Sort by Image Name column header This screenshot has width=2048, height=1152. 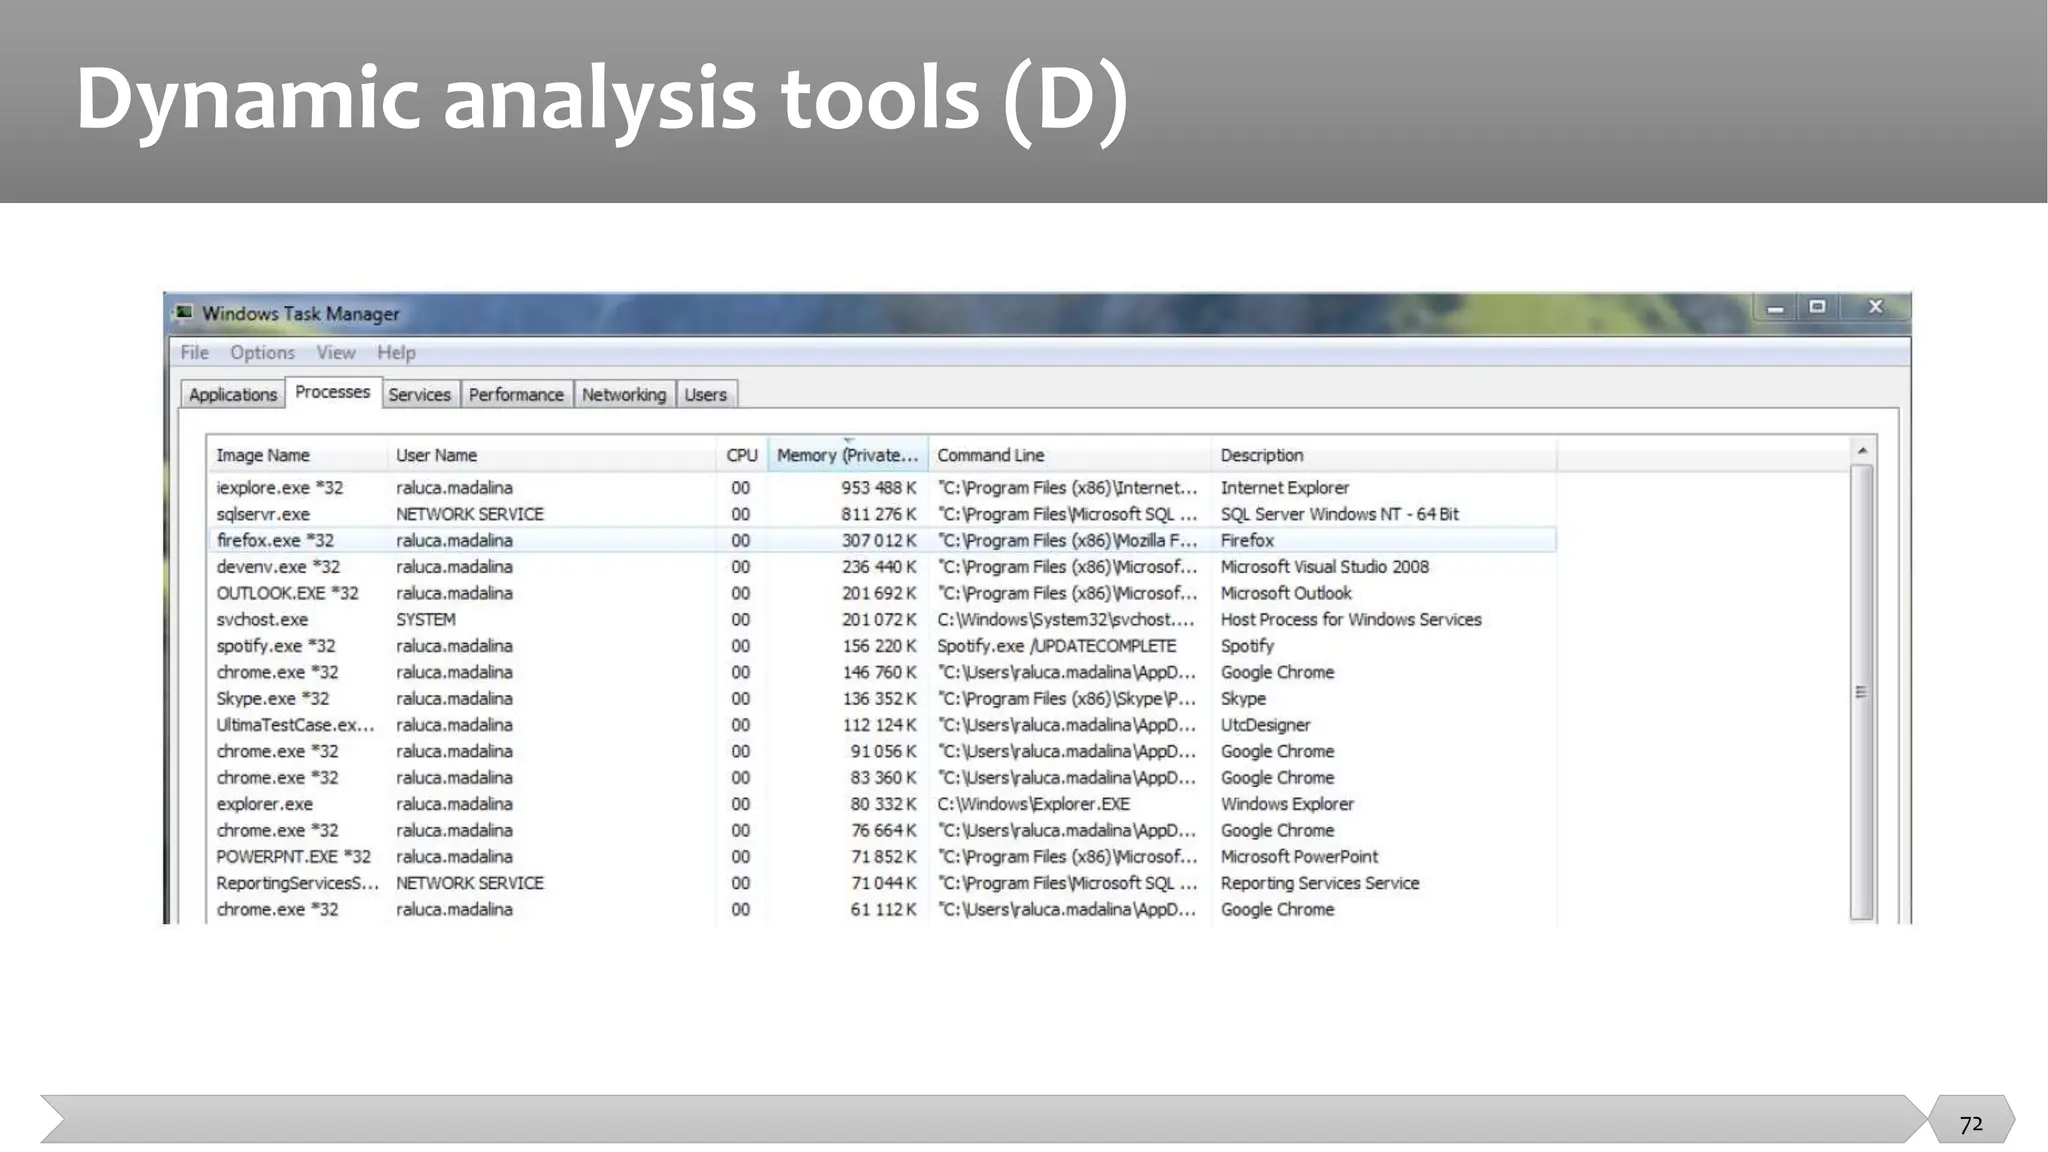pyautogui.click(x=297, y=455)
